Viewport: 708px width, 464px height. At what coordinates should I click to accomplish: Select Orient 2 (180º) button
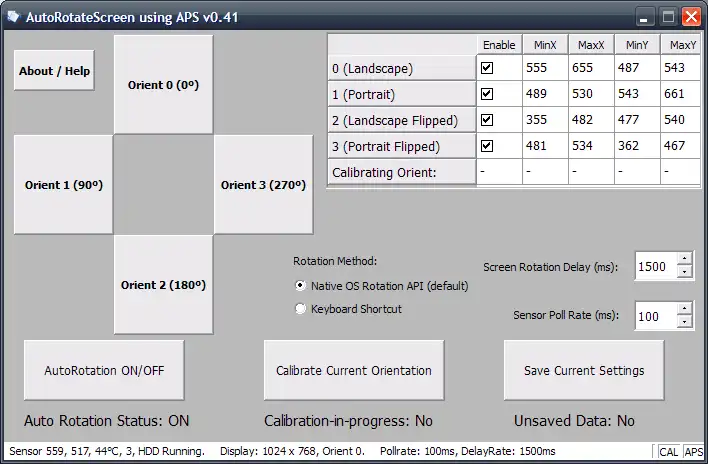163,285
